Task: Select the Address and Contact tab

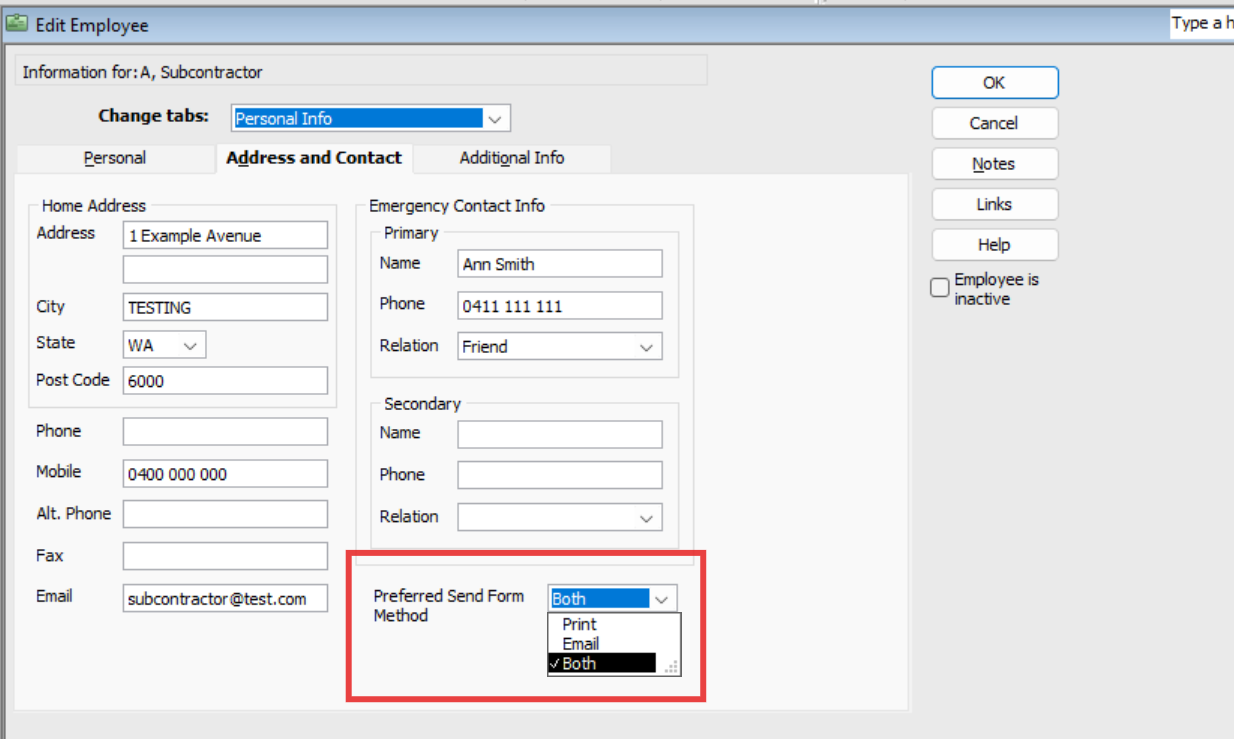Action: pos(314,158)
